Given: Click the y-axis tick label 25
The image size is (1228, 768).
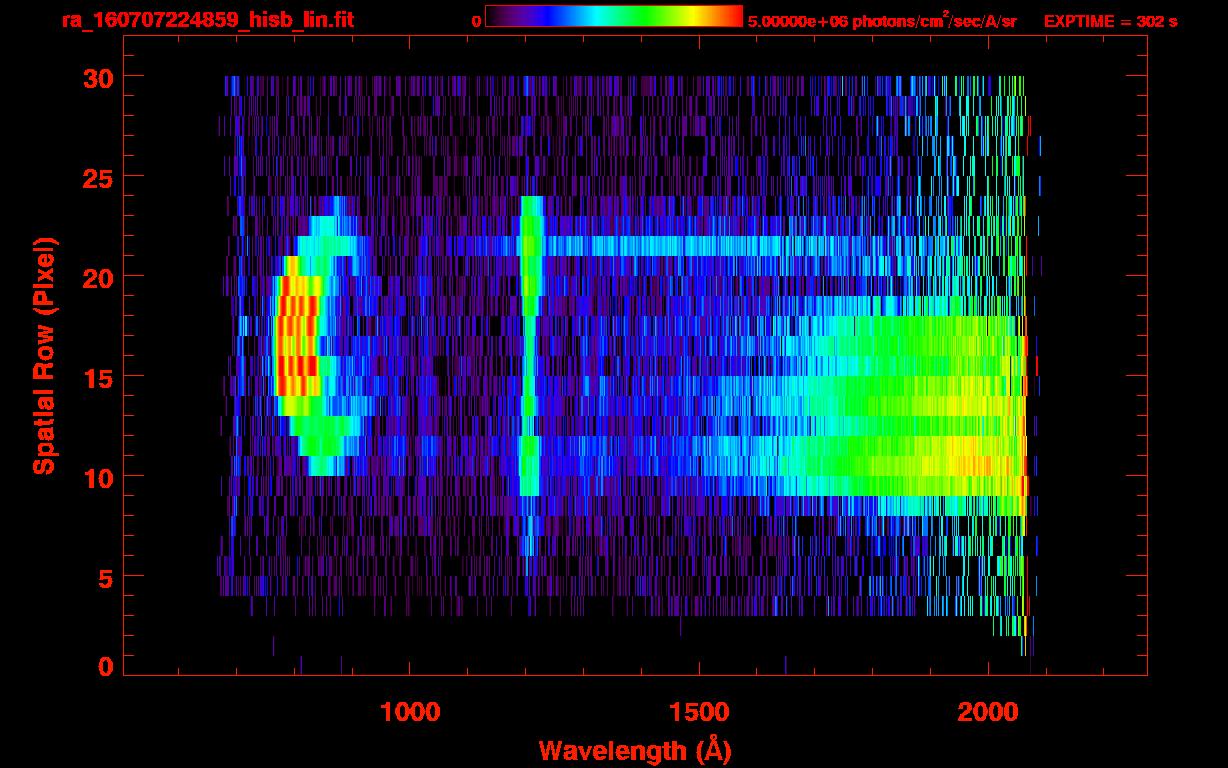Looking at the screenshot, I should [x=97, y=177].
